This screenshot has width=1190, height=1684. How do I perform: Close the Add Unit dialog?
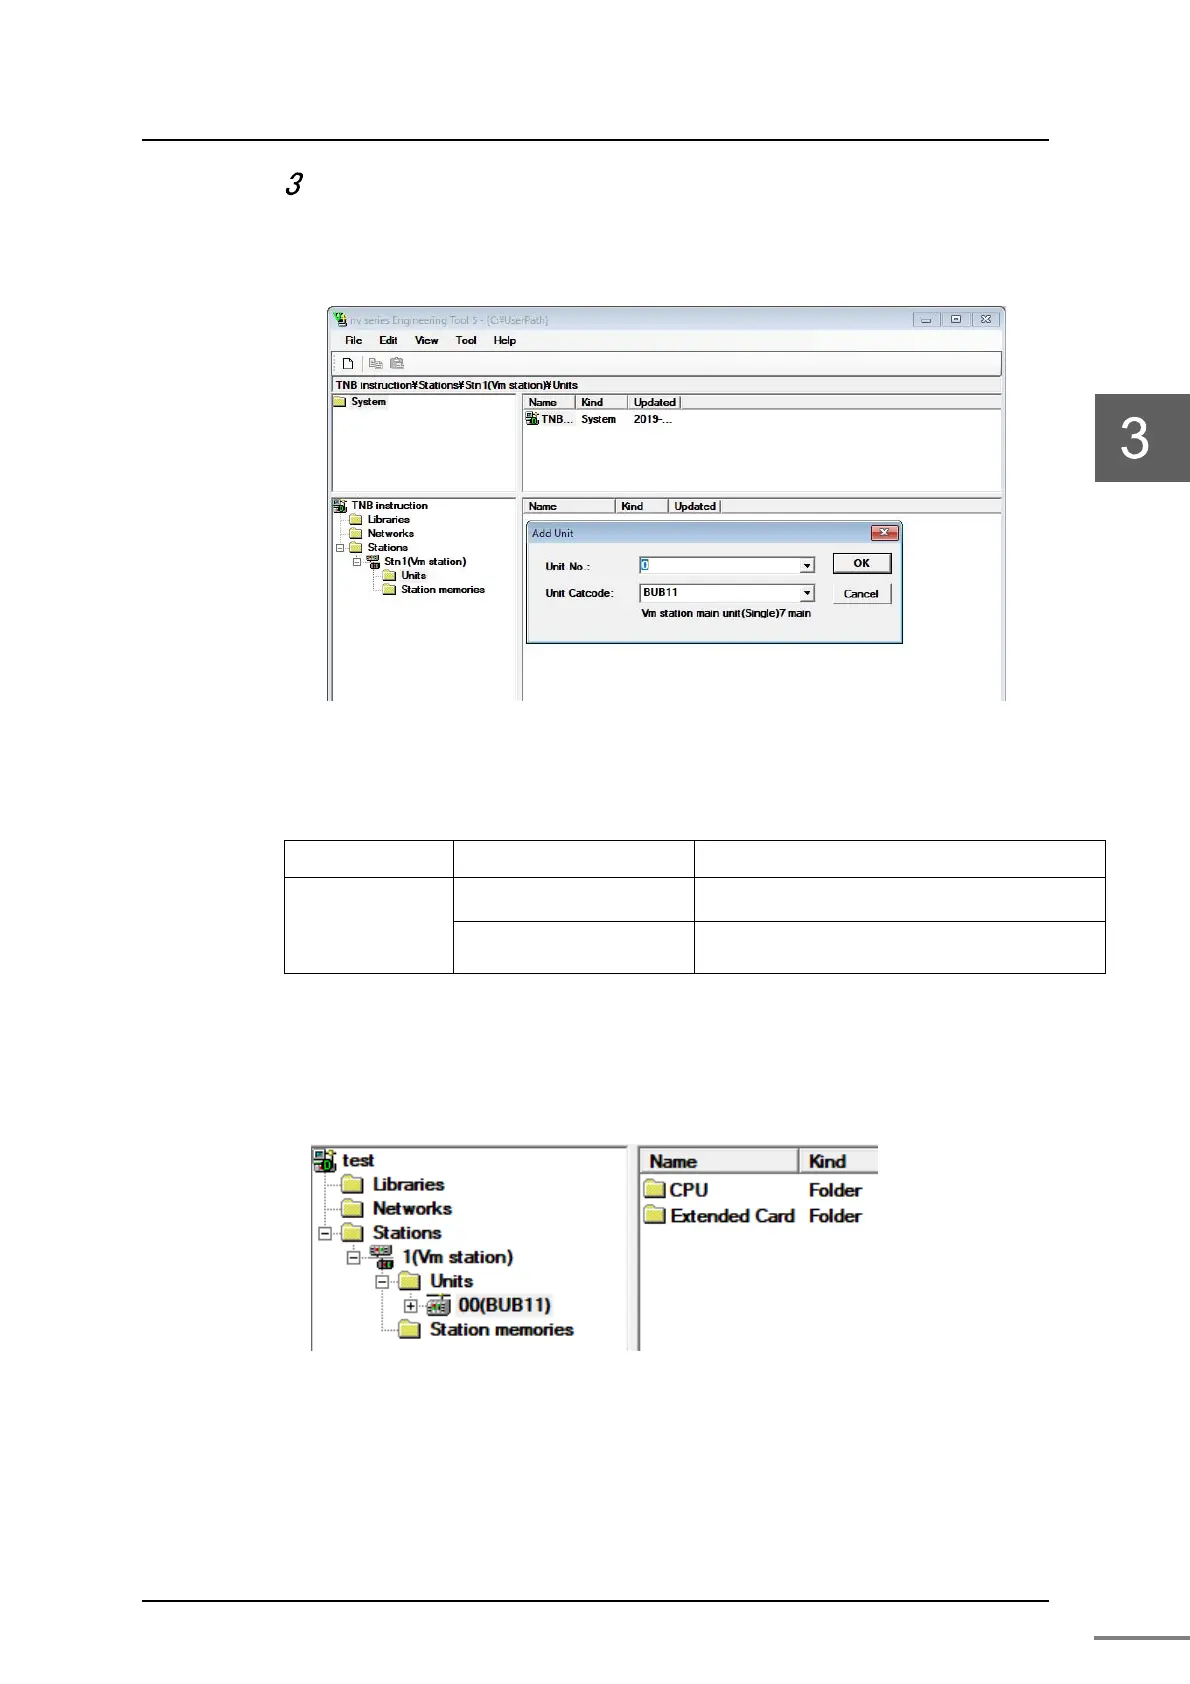coord(884,533)
